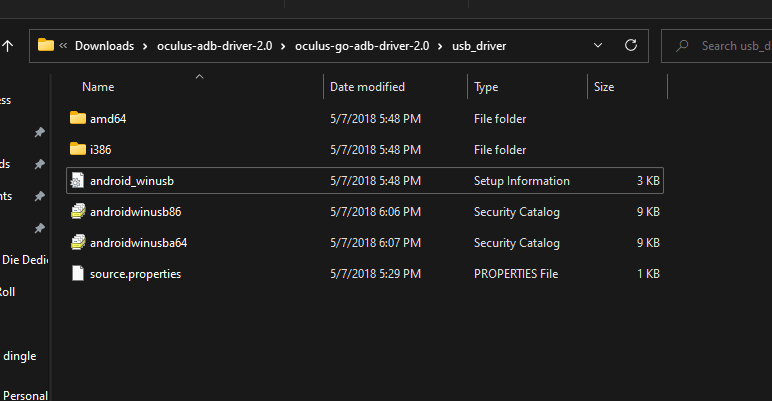The width and height of the screenshot is (772, 401).
Task: Click the androidwinusba64 catalog file icon
Action: point(78,243)
